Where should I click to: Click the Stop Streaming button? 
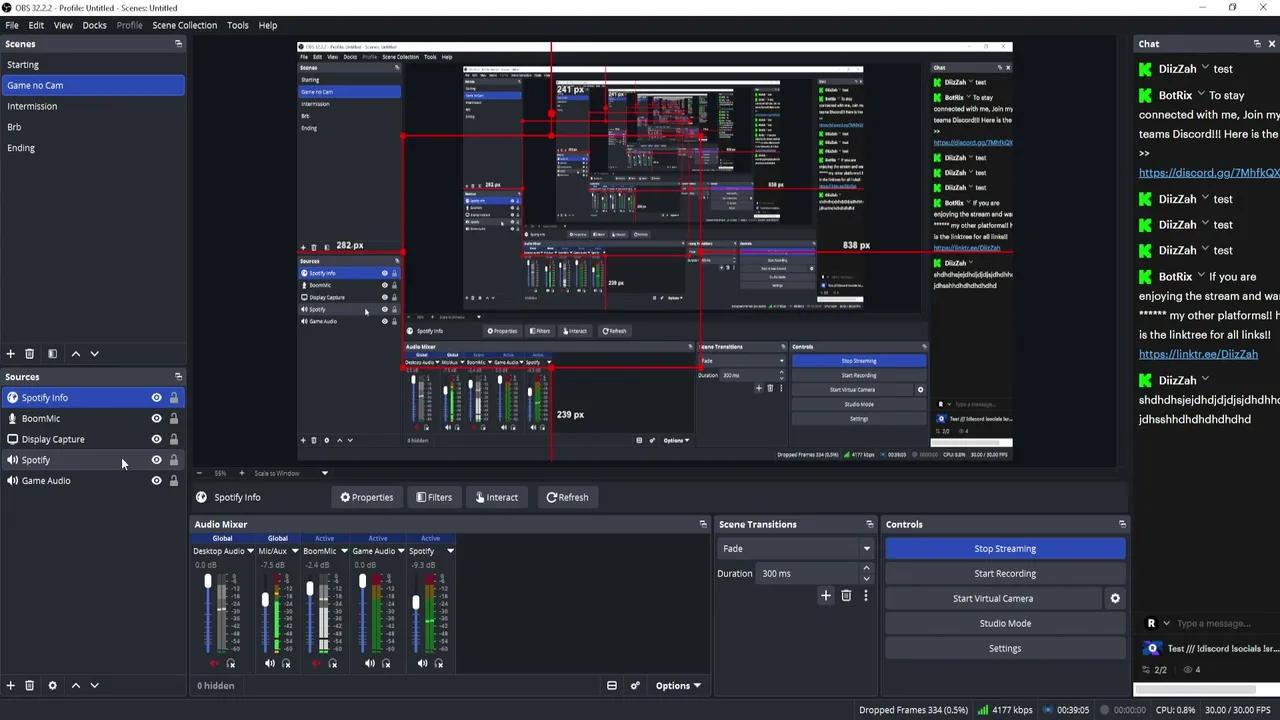pyautogui.click(x=1005, y=548)
